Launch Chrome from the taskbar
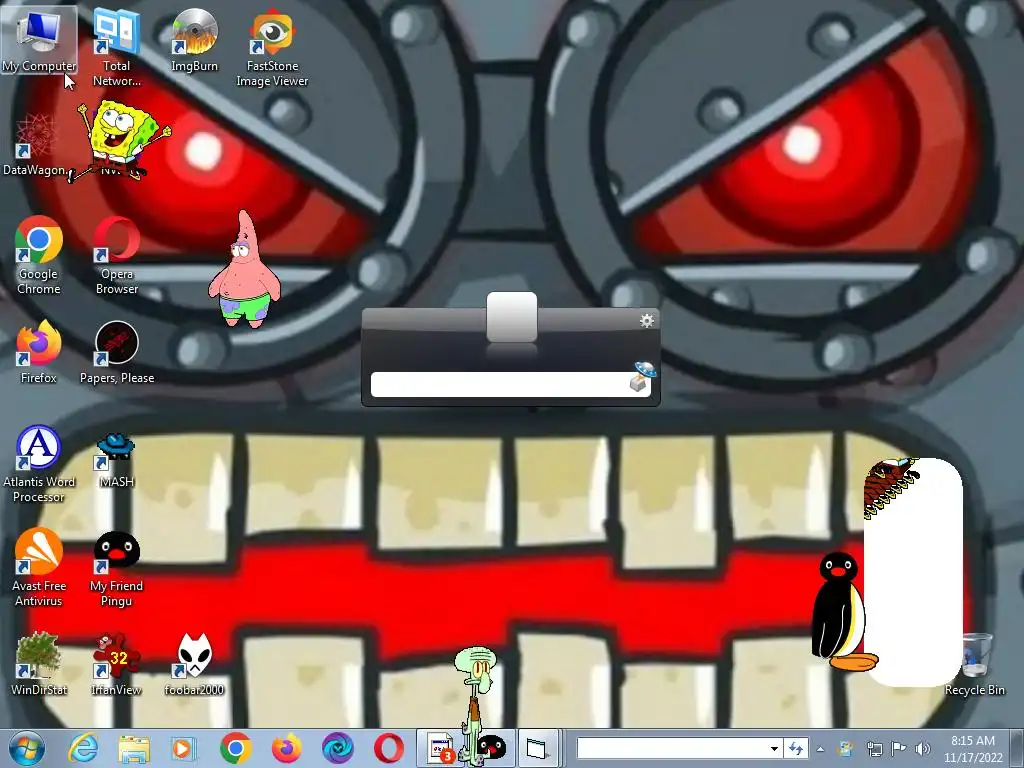 pos(236,748)
